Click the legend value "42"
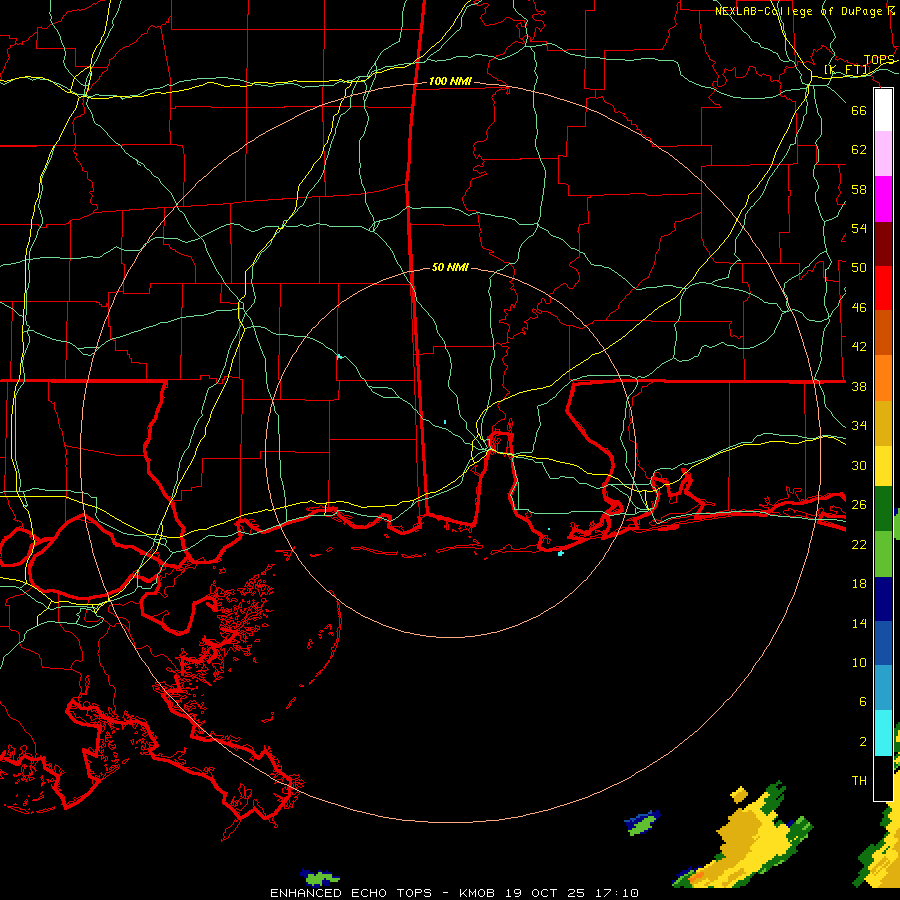The width and height of the screenshot is (900, 900). pos(859,346)
